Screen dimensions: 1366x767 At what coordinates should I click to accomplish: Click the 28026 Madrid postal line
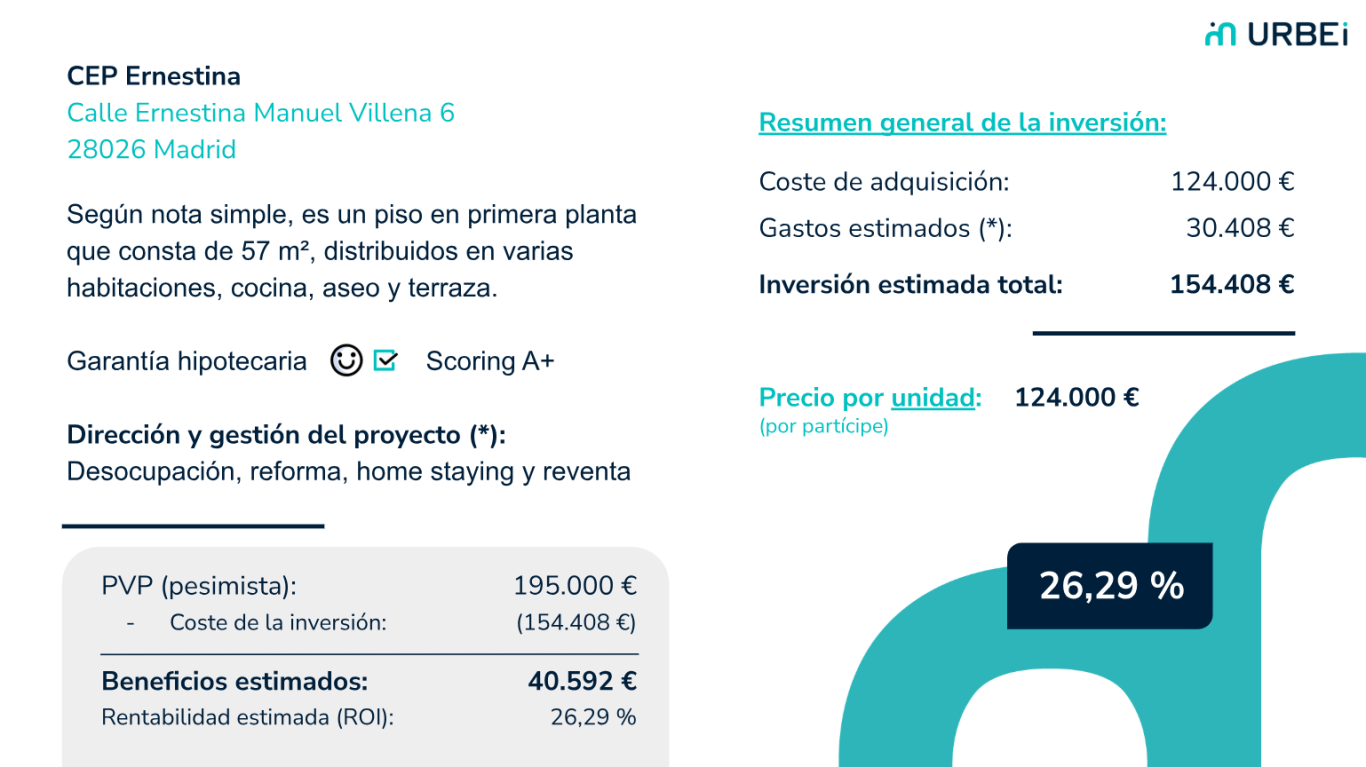[152, 150]
